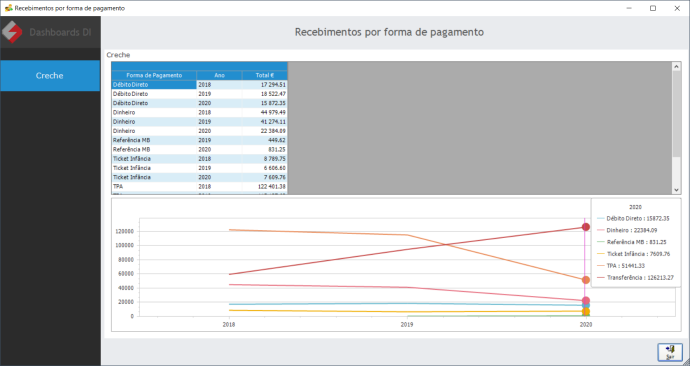Viewport: 690px width, 366px height.
Task: Click the app icon in the title bar
Action: point(8,8)
